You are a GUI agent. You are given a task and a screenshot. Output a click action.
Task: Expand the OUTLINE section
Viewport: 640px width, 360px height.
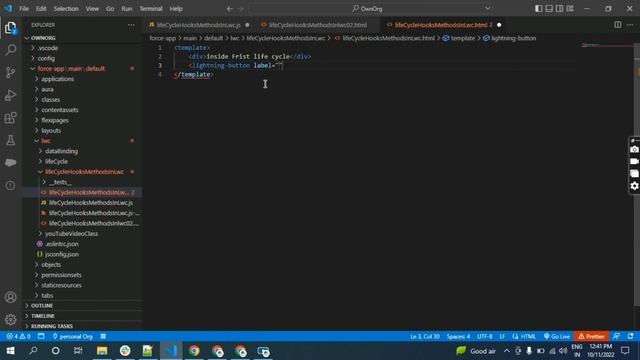tap(82, 306)
